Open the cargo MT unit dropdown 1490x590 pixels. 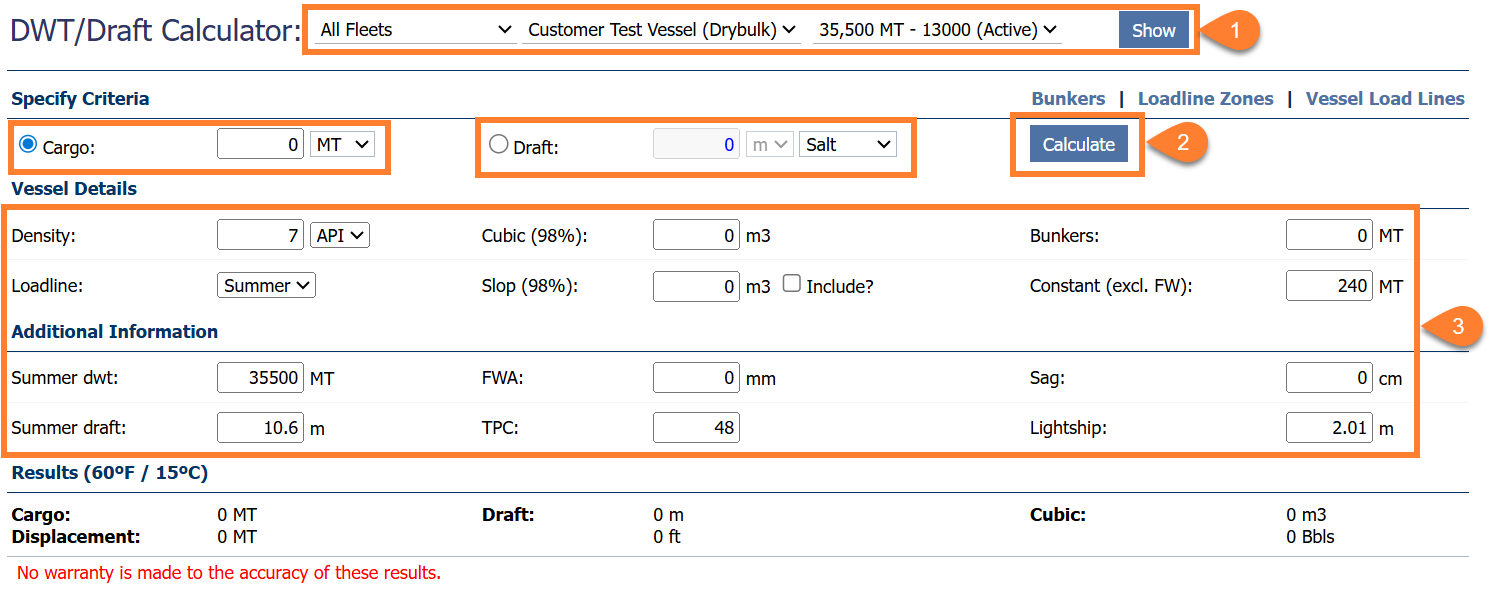[342, 145]
